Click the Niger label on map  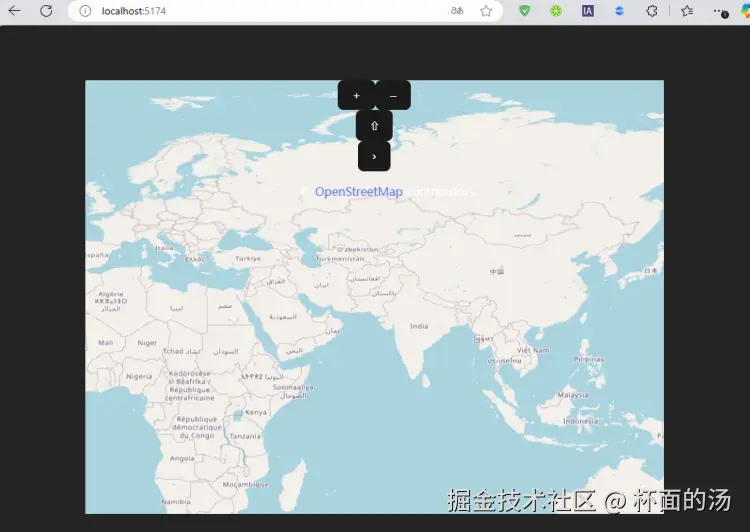(x=147, y=343)
